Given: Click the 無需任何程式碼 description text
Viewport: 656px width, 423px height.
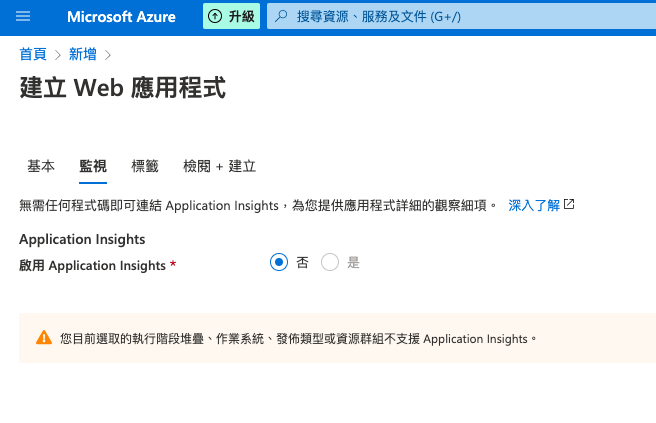Looking at the screenshot, I should tap(258, 205).
